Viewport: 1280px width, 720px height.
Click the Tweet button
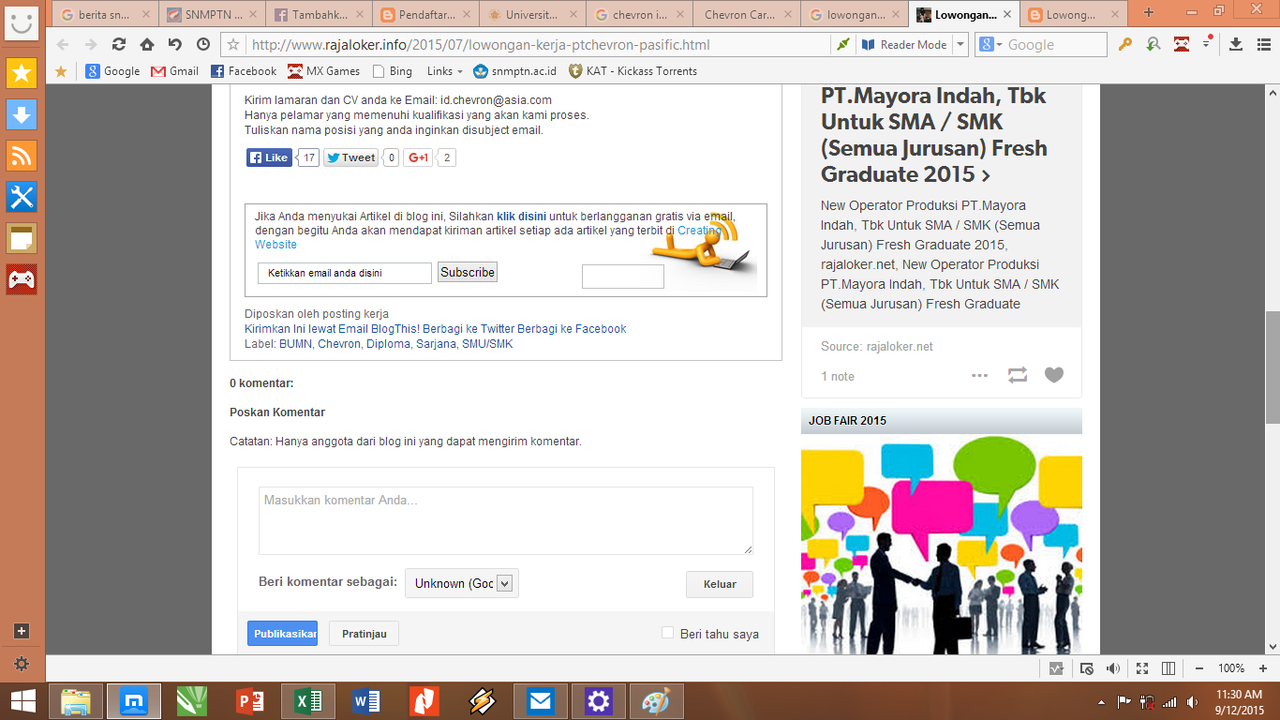tap(350, 157)
